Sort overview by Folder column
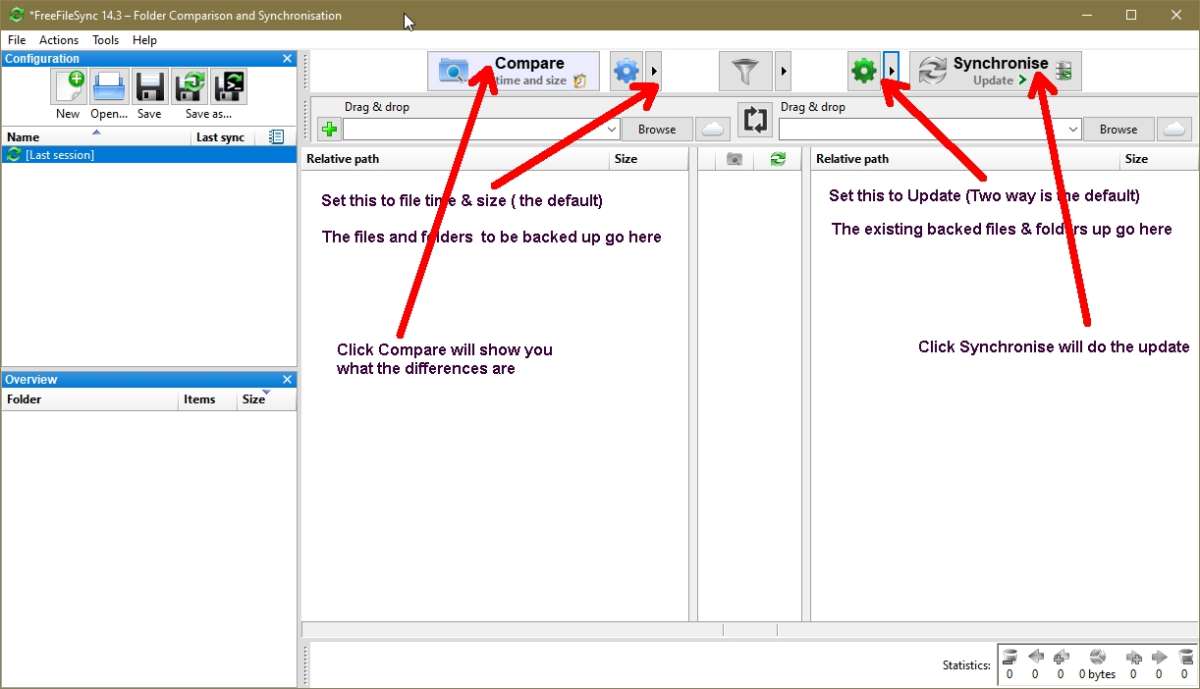The height and width of the screenshot is (689, 1200). coord(89,399)
